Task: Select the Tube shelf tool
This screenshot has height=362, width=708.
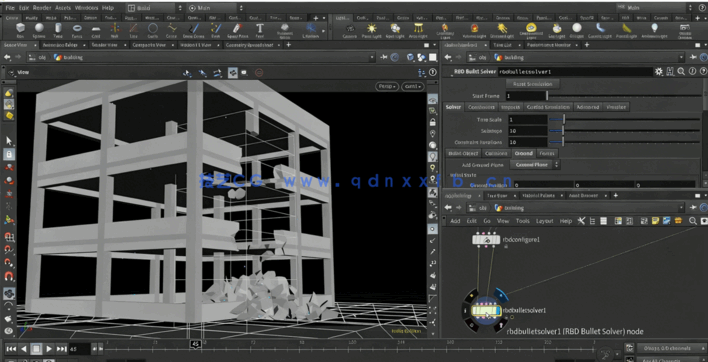Action: pyautogui.click(x=58, y=30)
